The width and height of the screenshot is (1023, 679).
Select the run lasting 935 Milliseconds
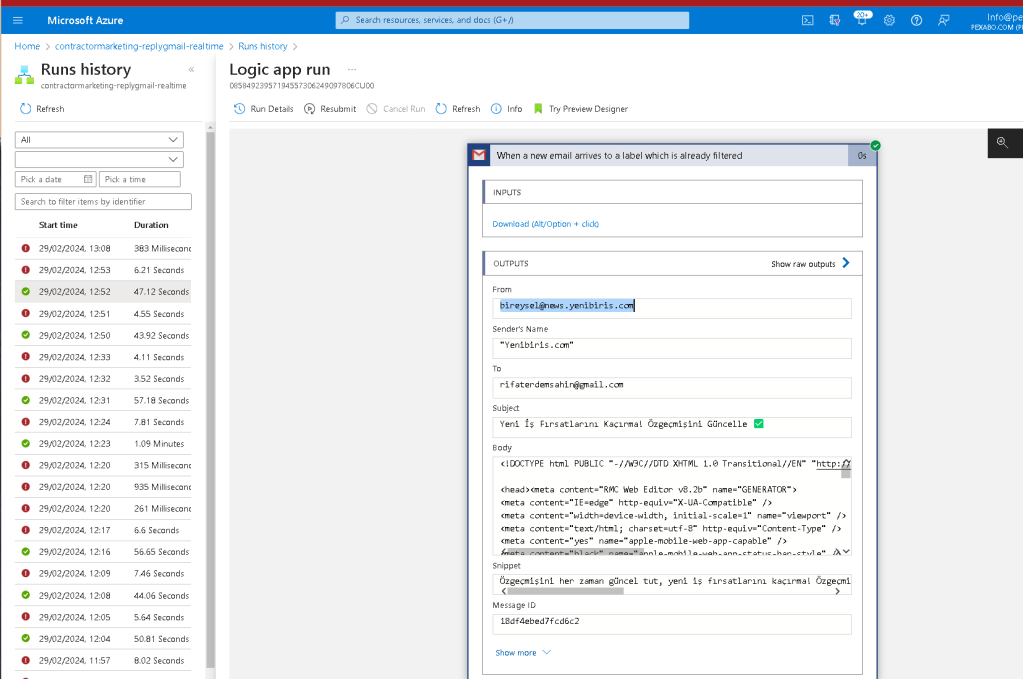(103, 487)
